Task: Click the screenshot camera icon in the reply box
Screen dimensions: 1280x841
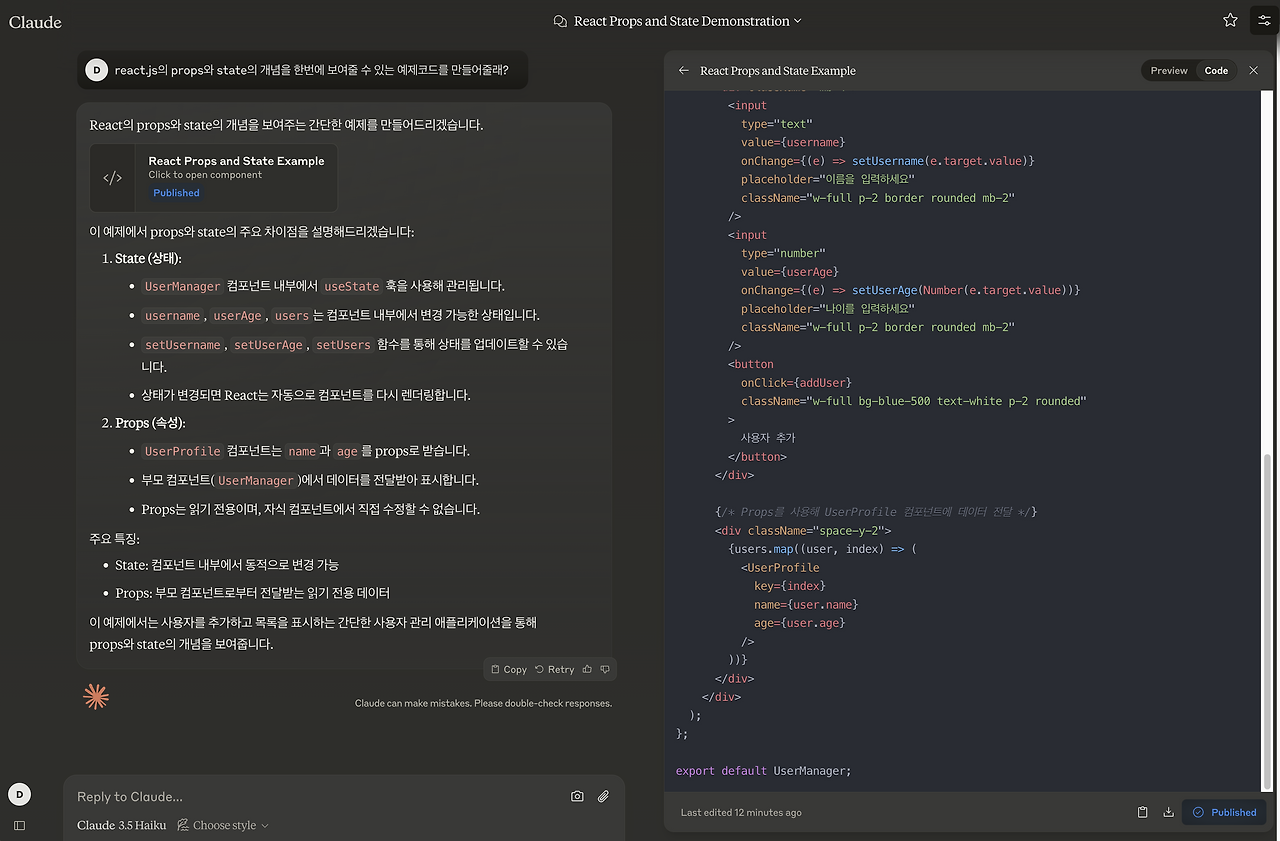Action: click(577, 796)
